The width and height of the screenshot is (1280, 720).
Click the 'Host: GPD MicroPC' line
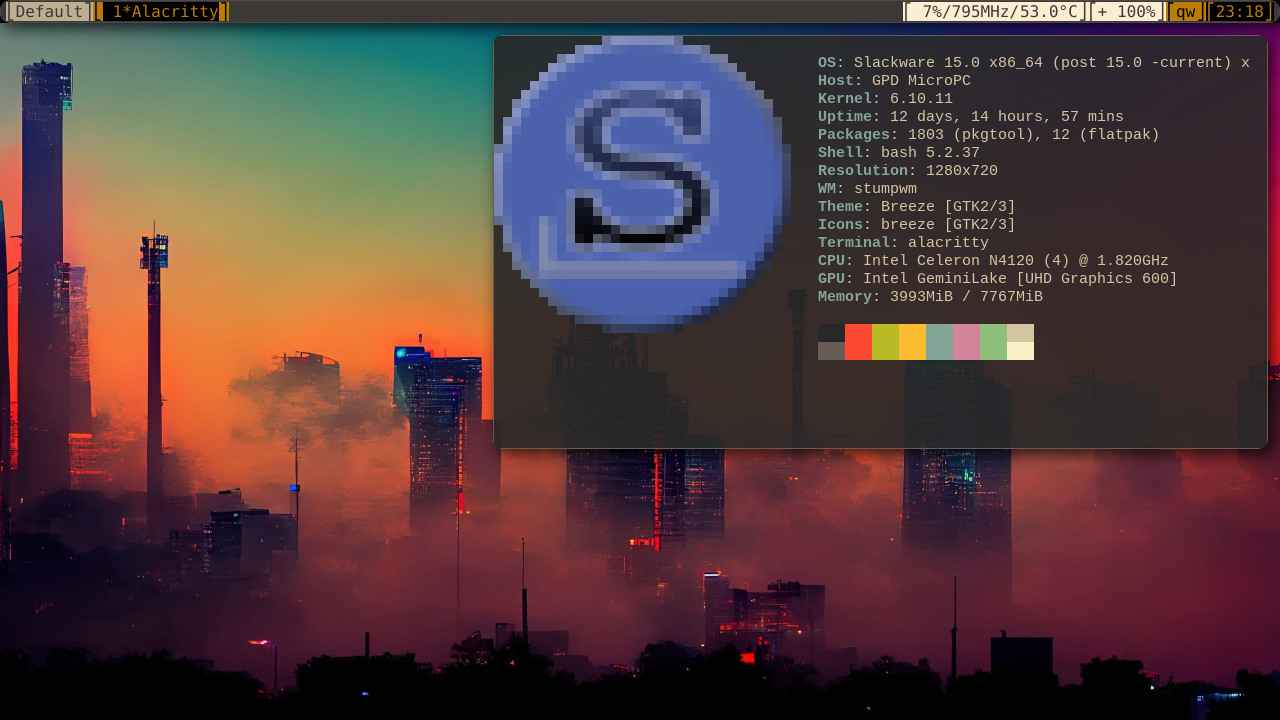894,81
